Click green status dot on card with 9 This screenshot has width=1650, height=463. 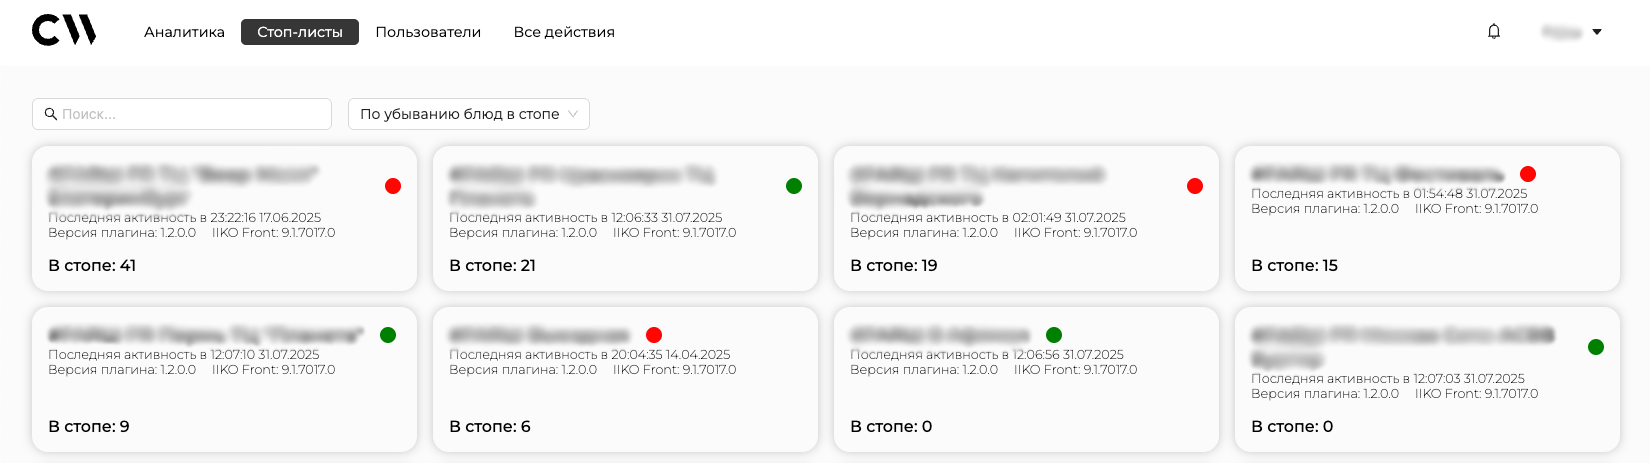coord(388,335)
